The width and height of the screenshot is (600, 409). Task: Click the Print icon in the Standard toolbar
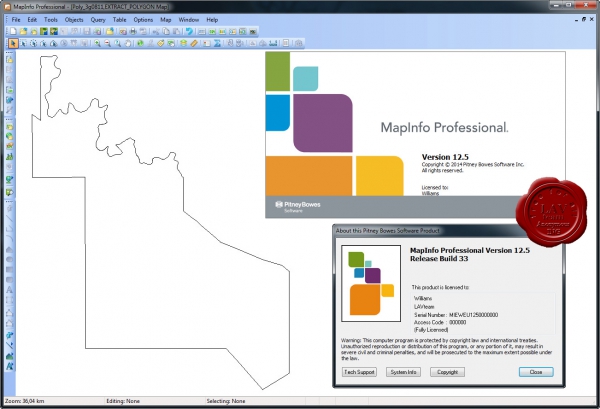point(133,31)
